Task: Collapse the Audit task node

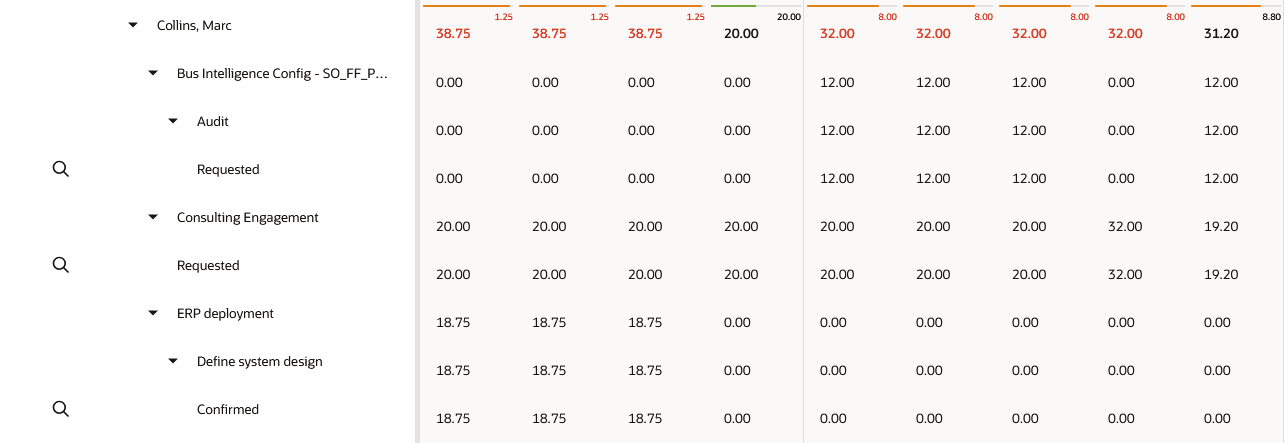Action: 173,121
